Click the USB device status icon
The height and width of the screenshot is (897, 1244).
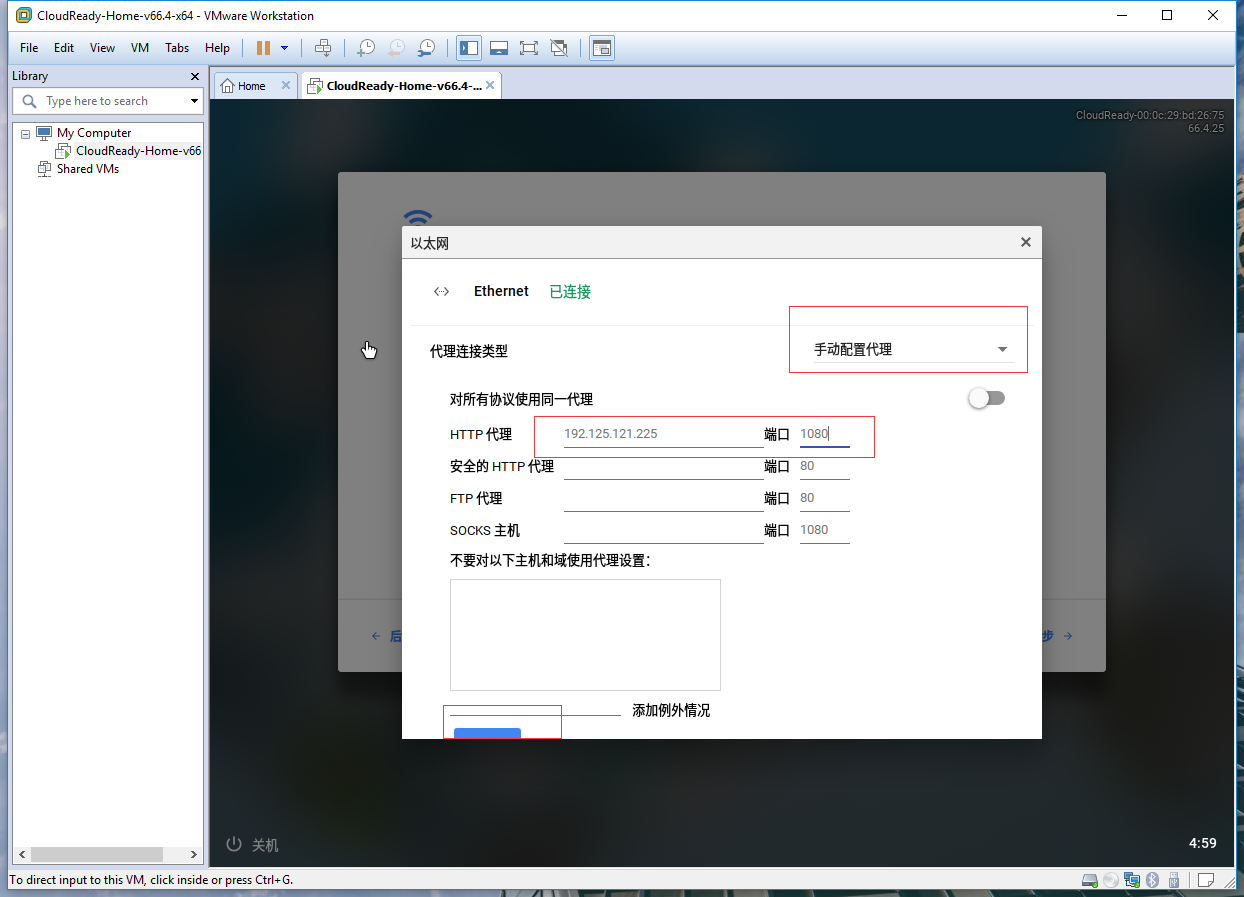[x=1173, y=880]
